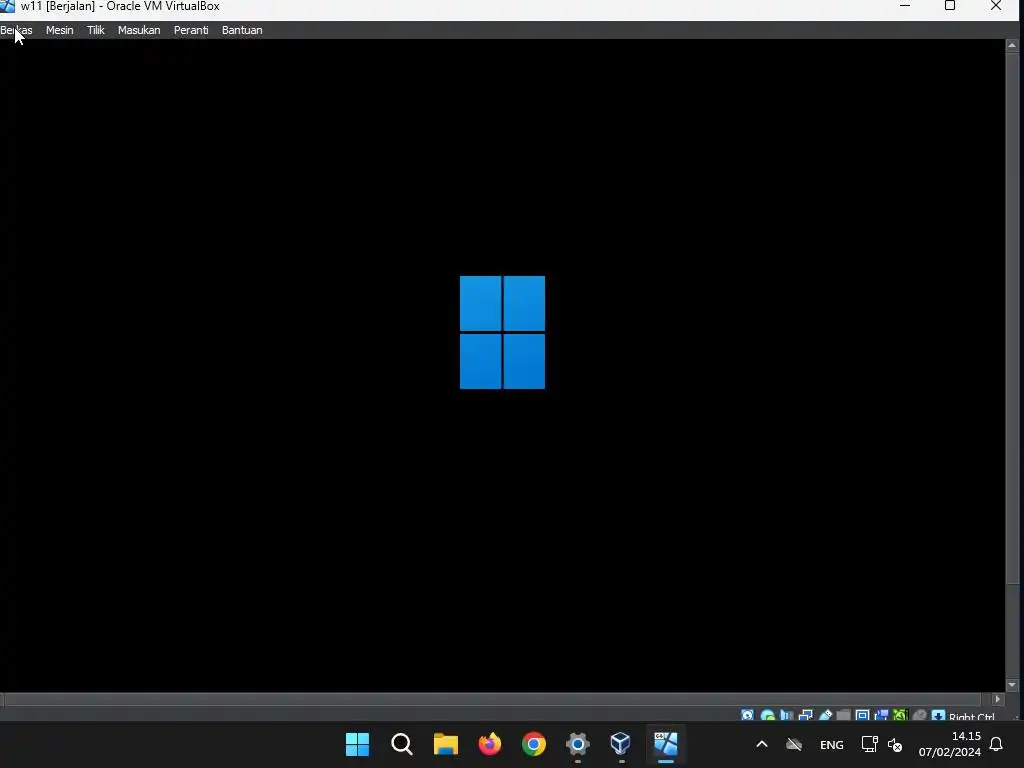Screen dimensions: 1024x768
Task: Open taskbar Search
Action: (402, 744)
